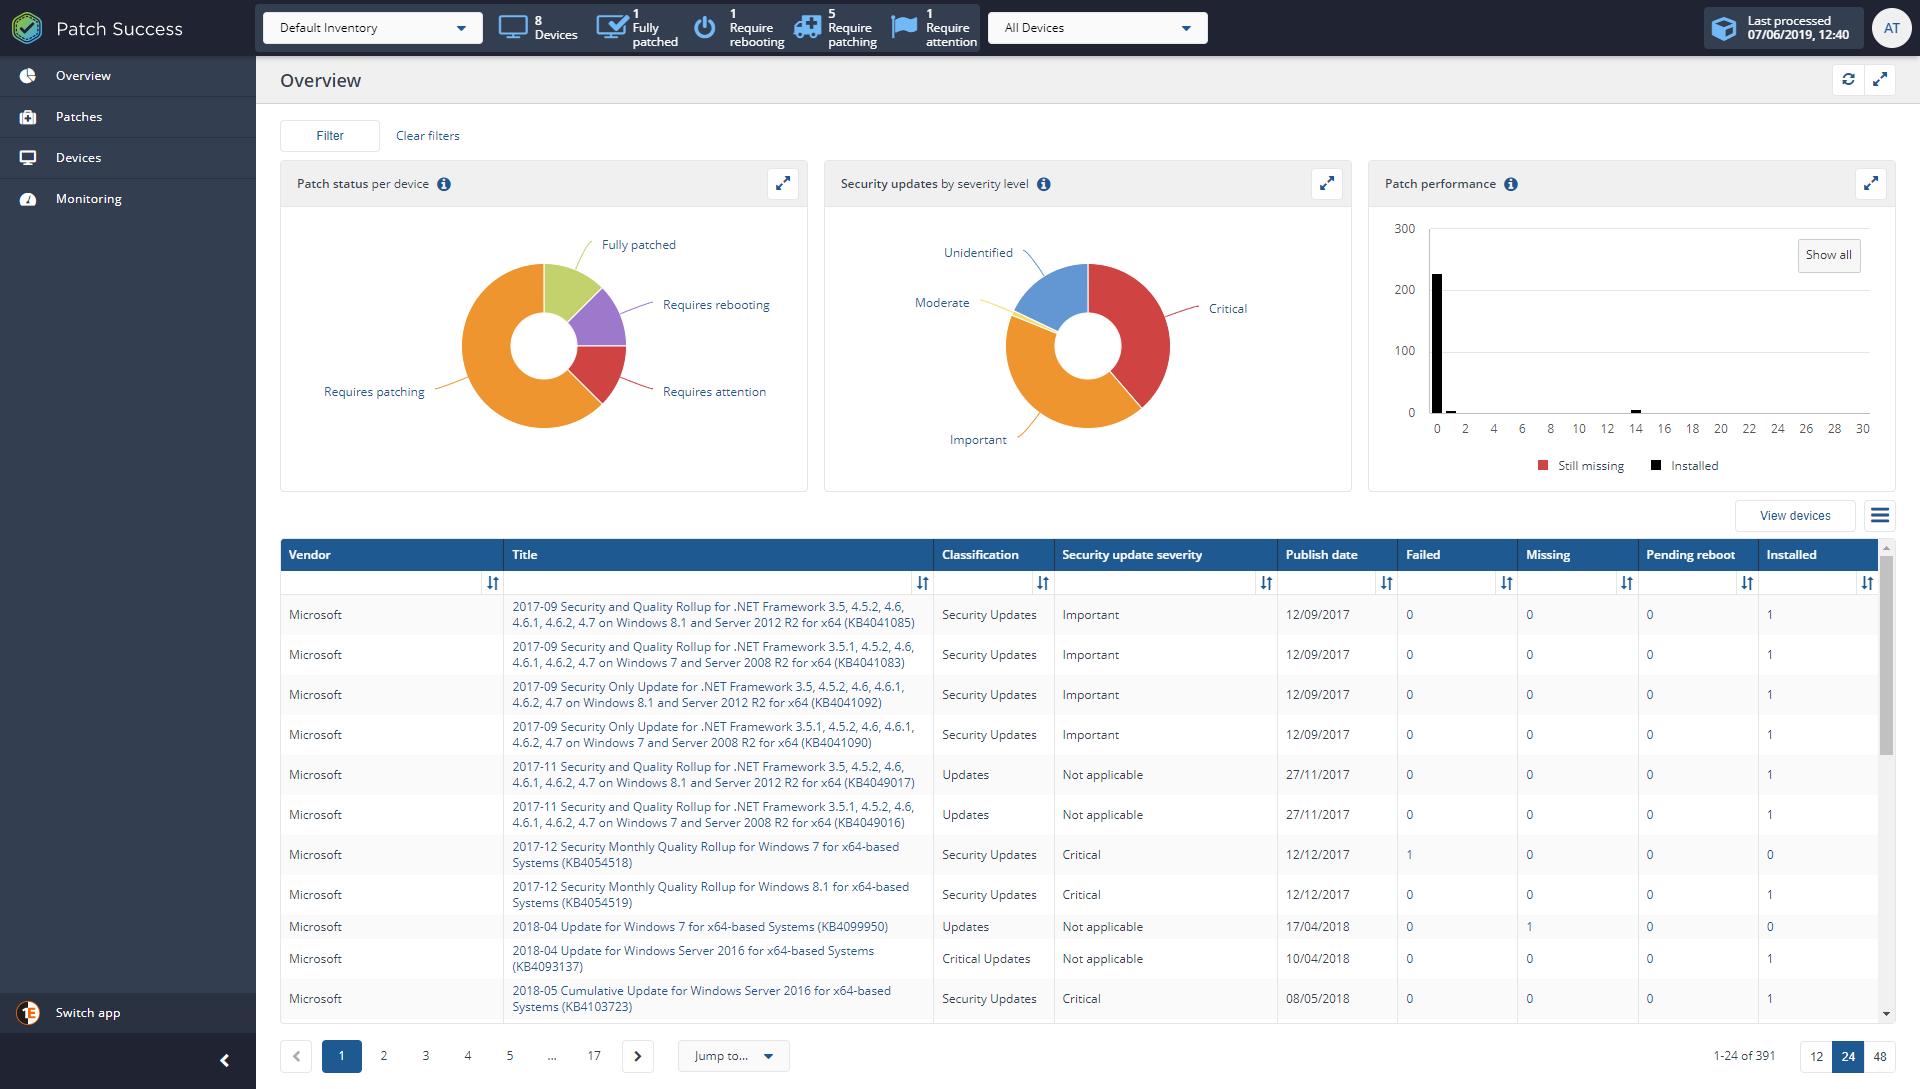Click the table vertical scrollbar
This screenshot has height=1089, width=1920.
click(1886, 655)
